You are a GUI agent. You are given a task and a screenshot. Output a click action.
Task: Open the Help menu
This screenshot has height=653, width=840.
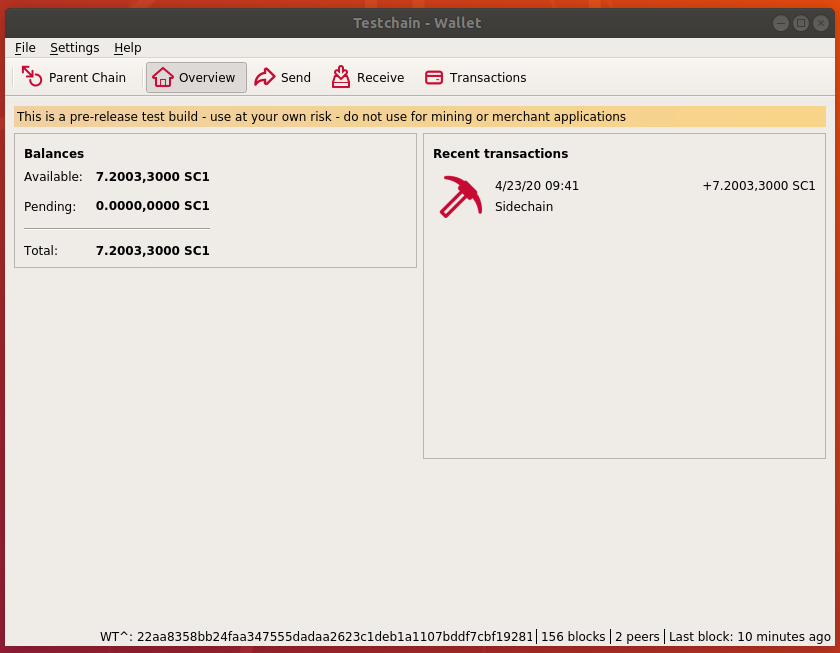[128, 48]
